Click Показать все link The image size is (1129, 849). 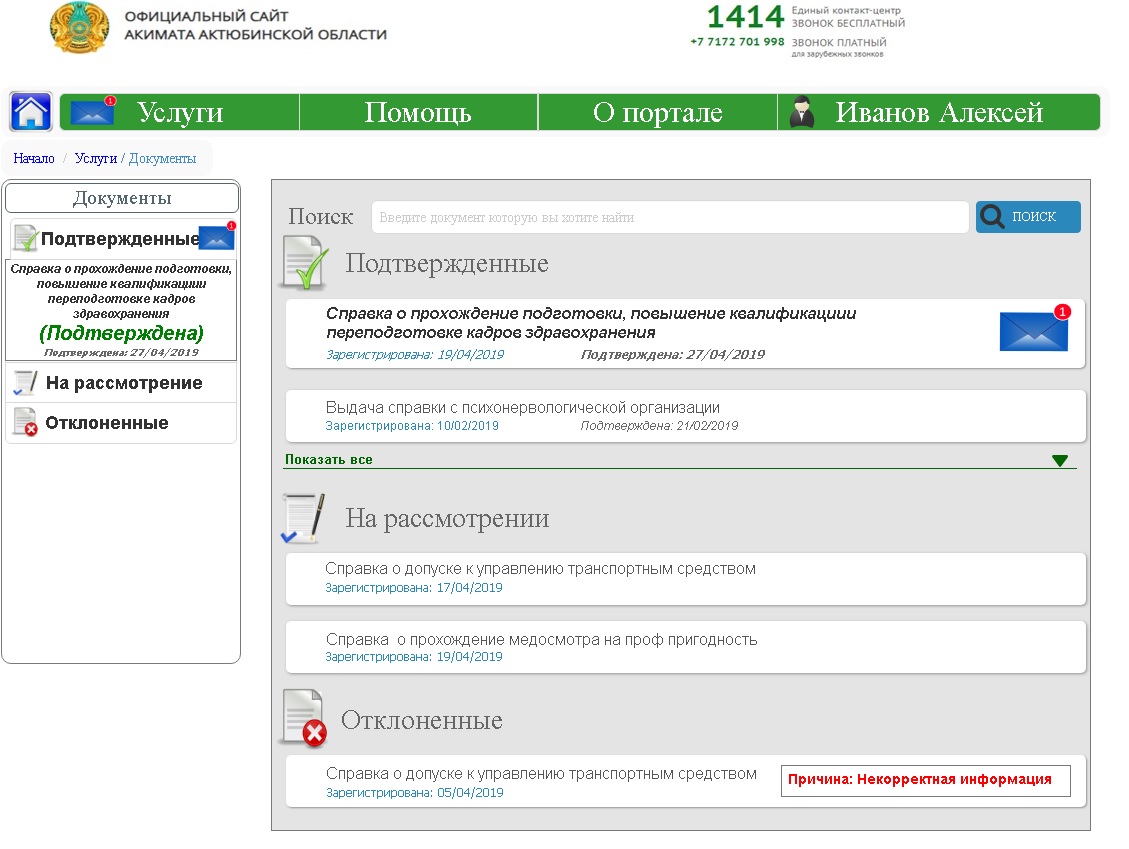328,459
